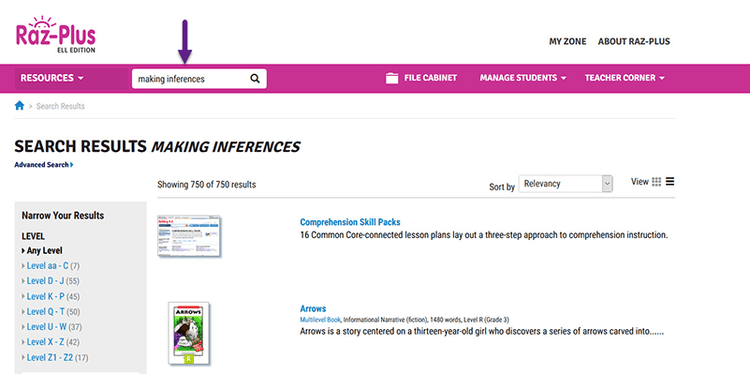Image resolution: width=750 pixels, height=374 pixels.
Task: Filter results by Level K - P
Action: 45,297
